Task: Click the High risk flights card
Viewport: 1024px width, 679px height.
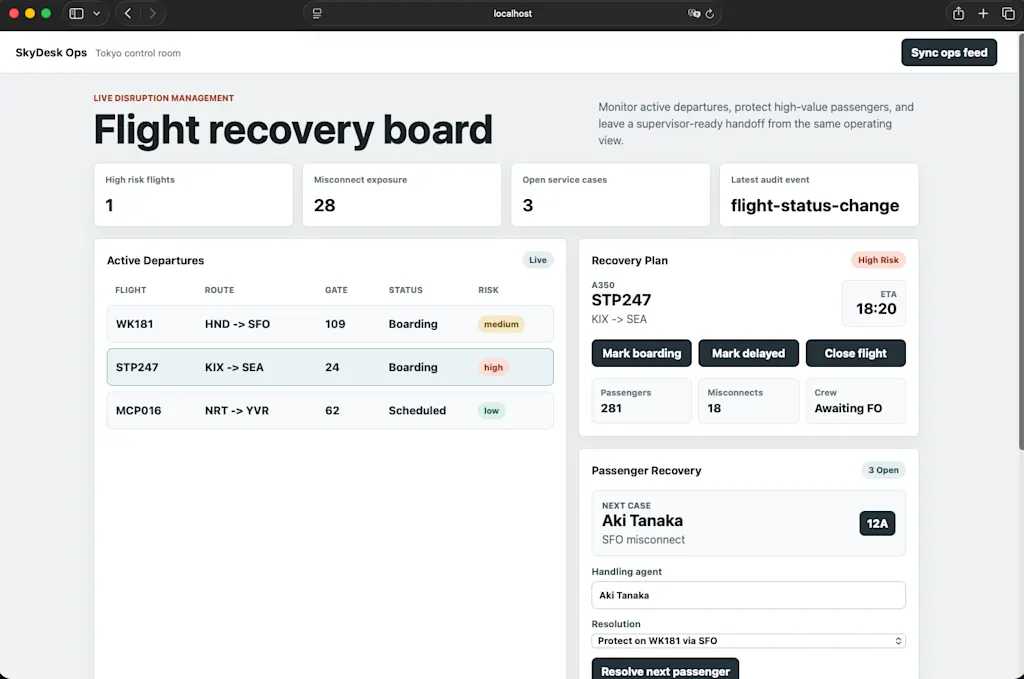Action: point(193,195)
